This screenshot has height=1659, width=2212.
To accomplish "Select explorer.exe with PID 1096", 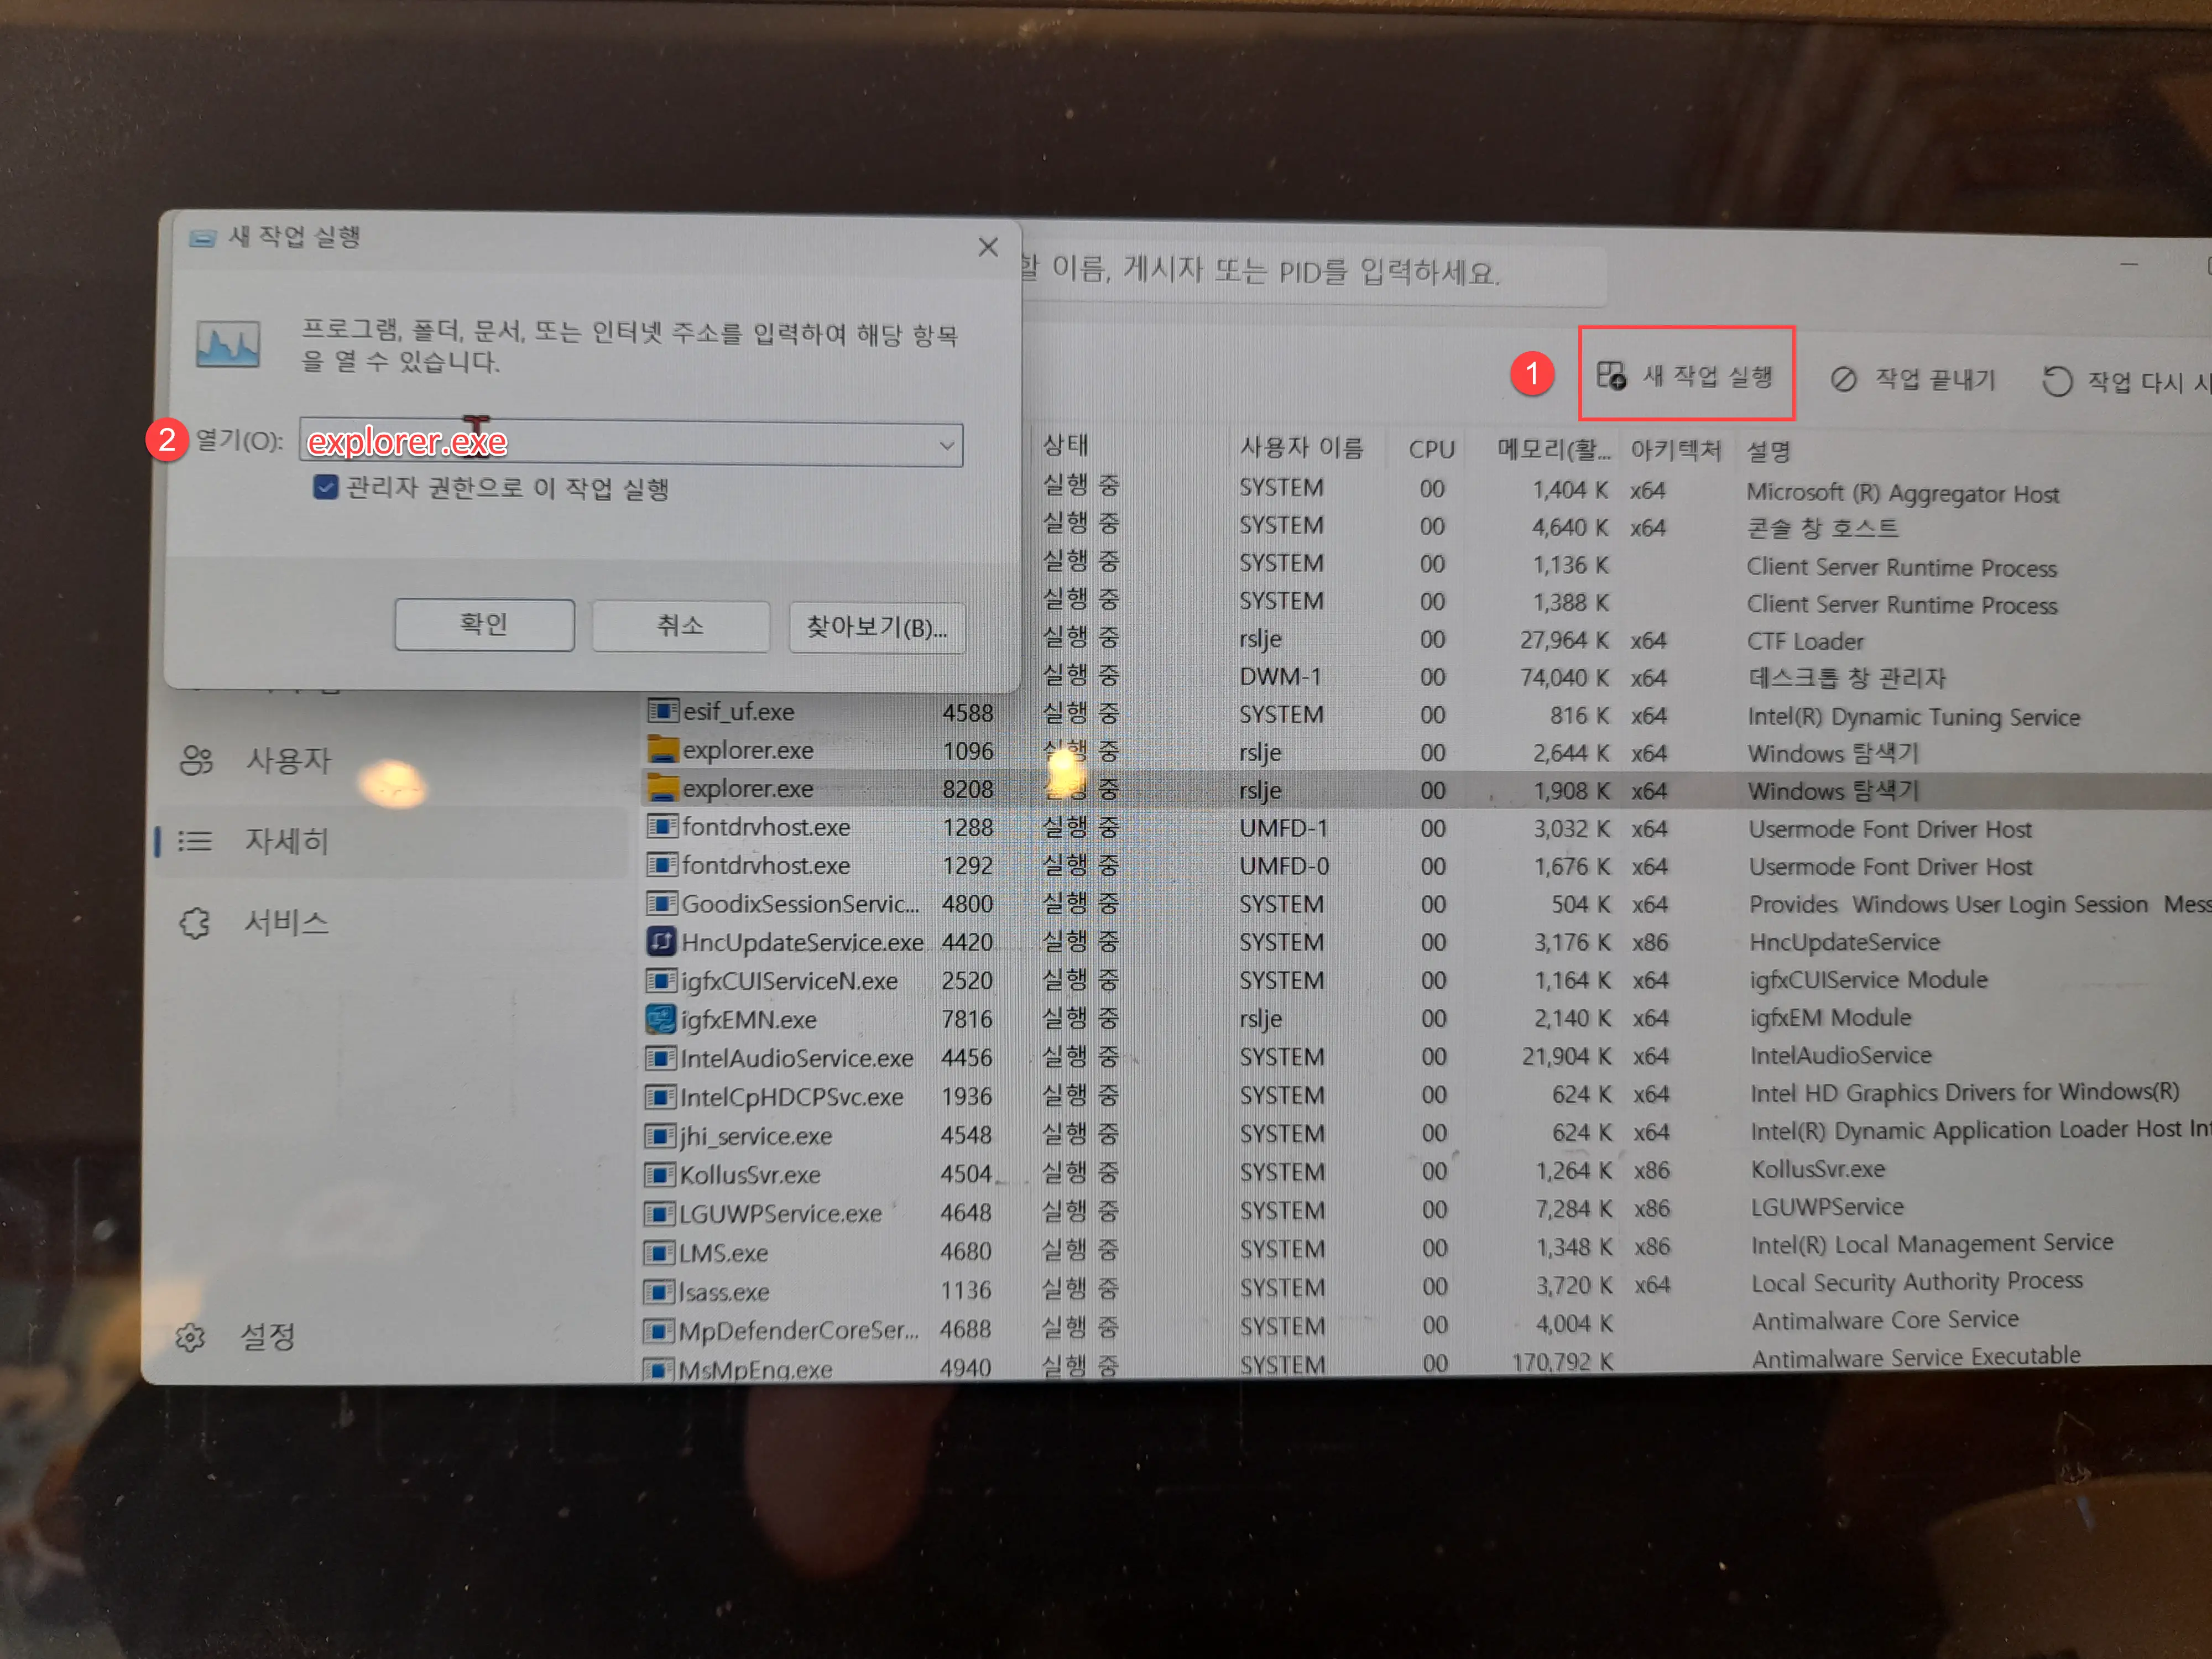I will [x=747, y=751].
